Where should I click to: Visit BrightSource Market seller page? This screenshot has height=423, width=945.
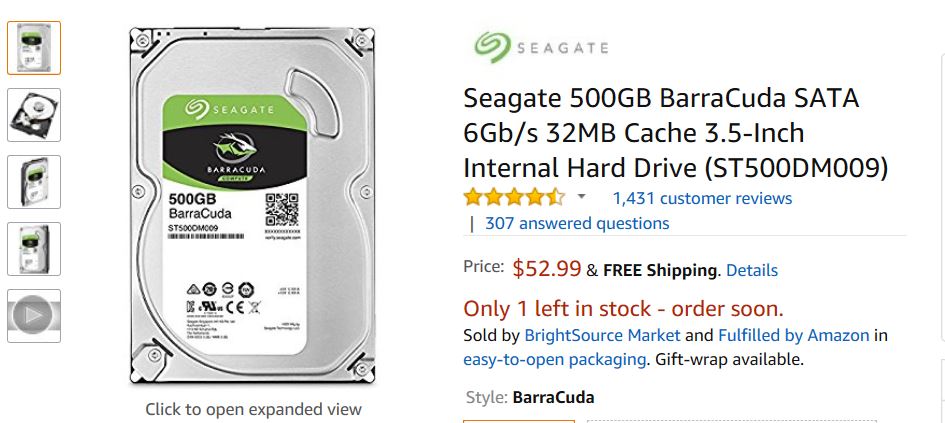(602, 335)
